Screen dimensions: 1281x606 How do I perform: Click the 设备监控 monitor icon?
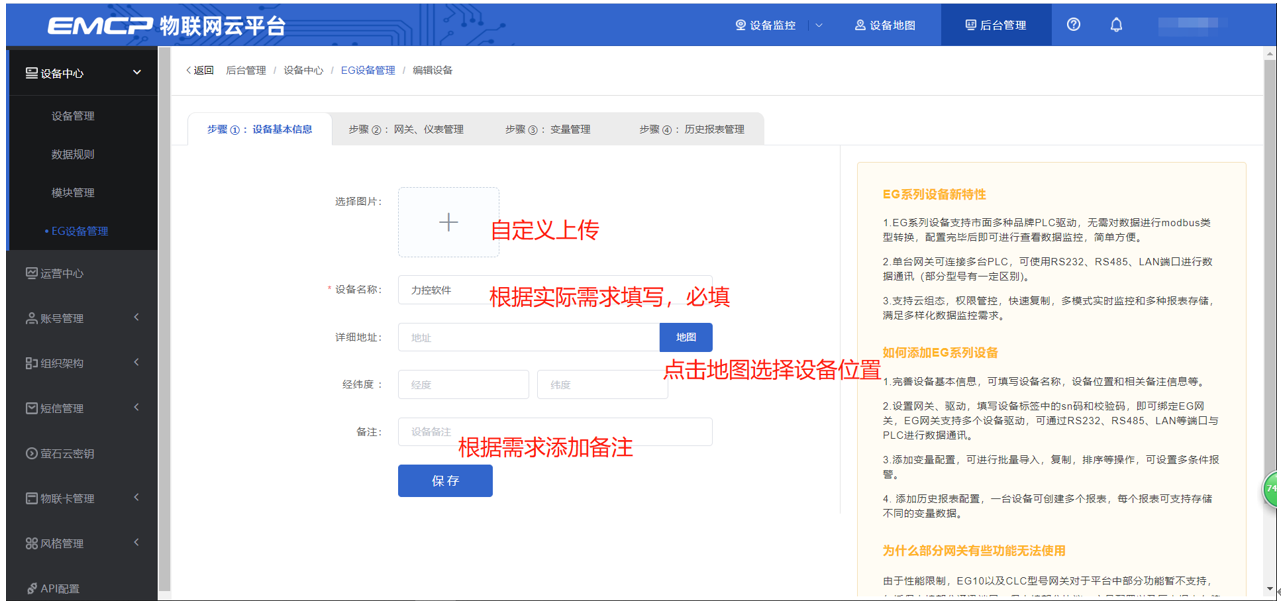point(741,26)
